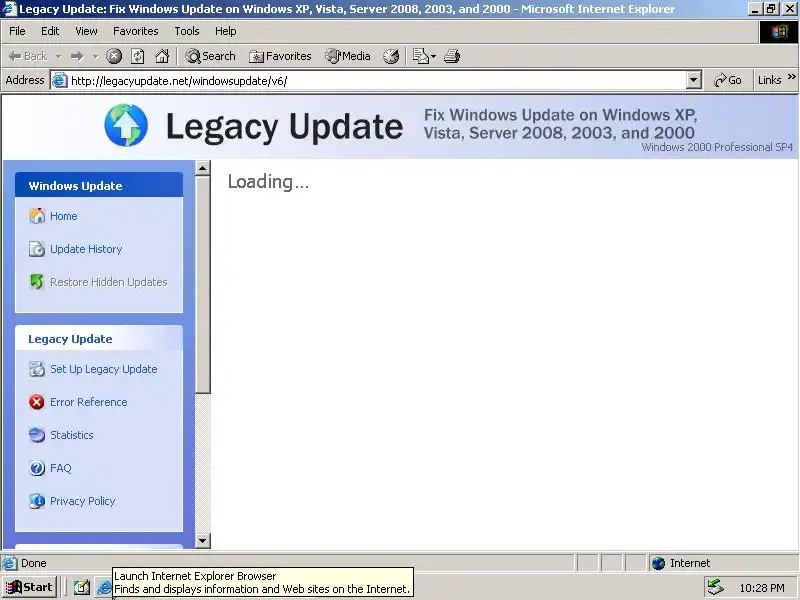Click the Show Desktop quick launch icon
The width and height of the screenshot is (800, 600).
[82, 588]
